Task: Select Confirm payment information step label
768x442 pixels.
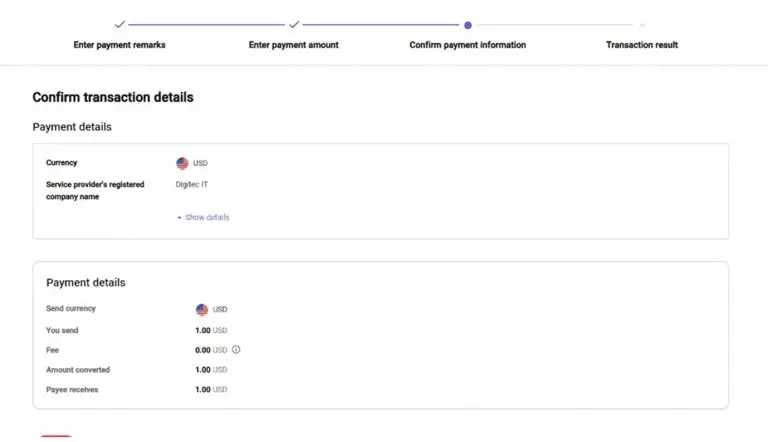Action: (x=468, y=45)
